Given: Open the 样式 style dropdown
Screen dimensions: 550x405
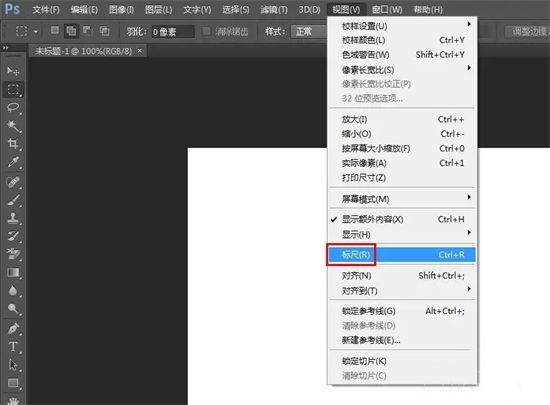Looking at the screenshot, I should pyautogui.click(x=309, y=32).
